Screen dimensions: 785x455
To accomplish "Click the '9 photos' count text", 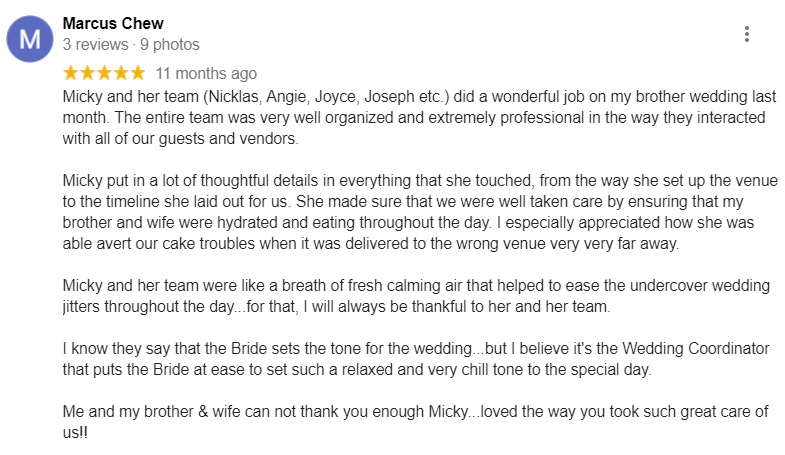I will 170,45.
